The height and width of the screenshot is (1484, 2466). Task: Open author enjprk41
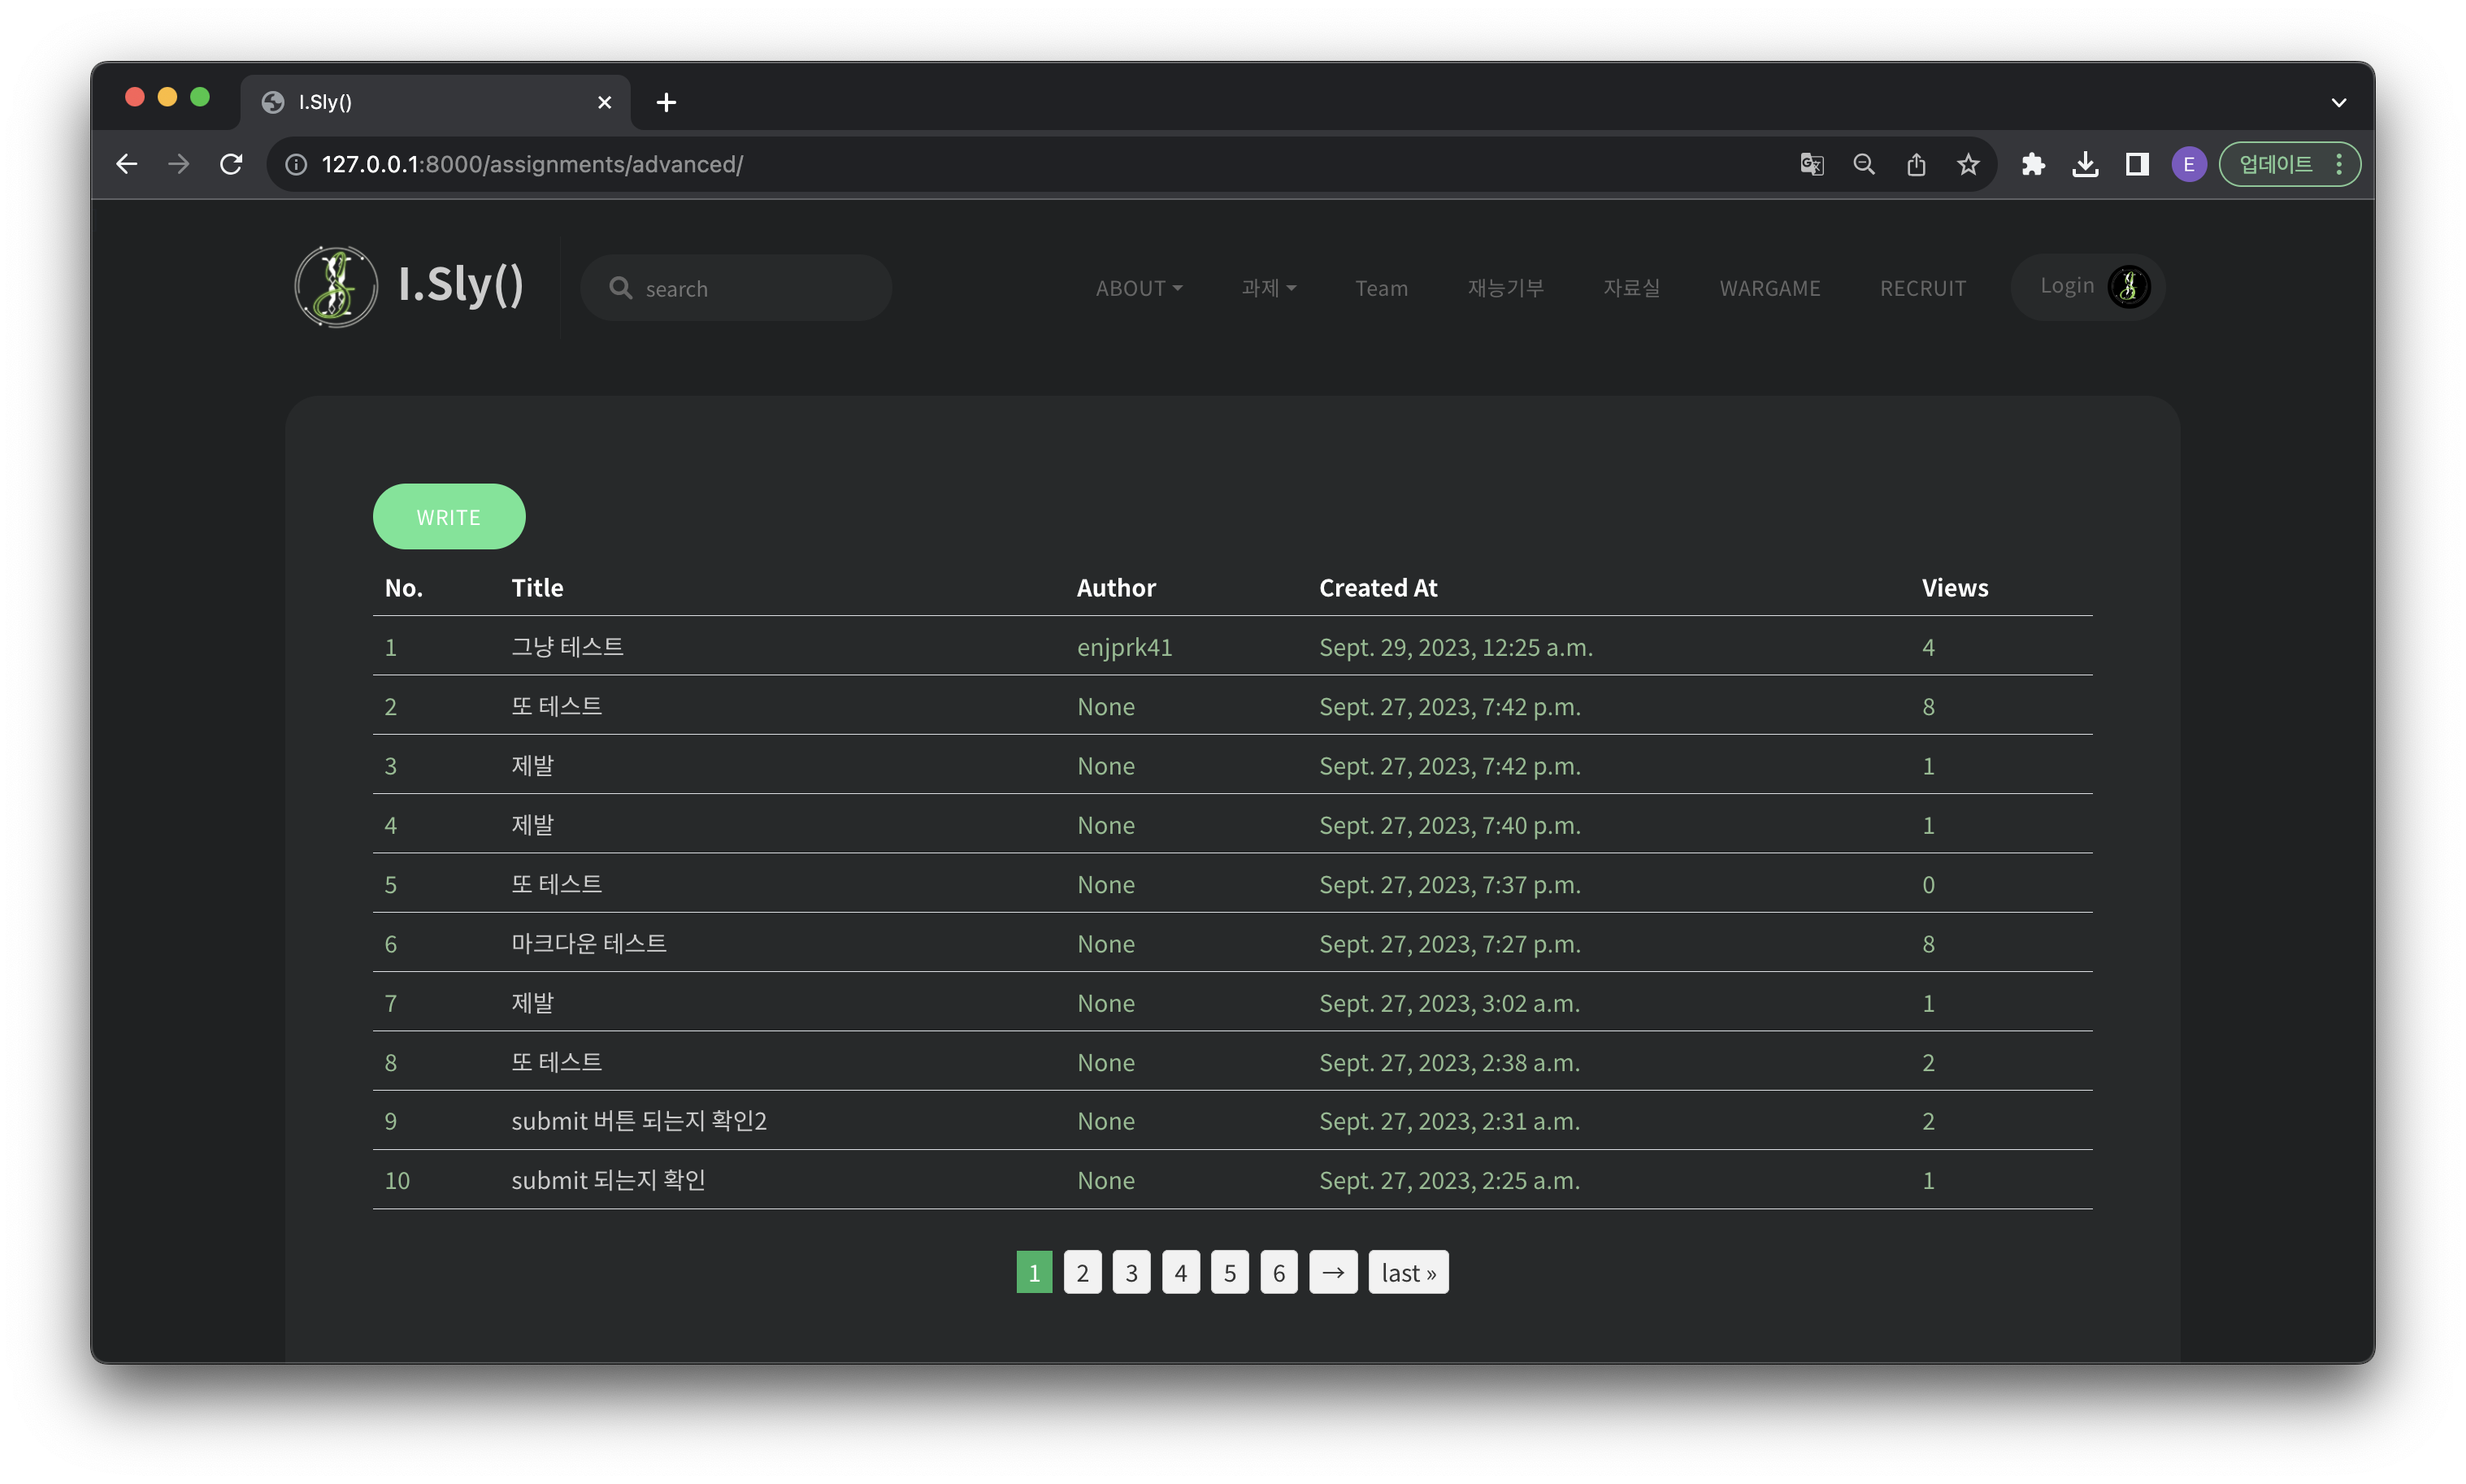[x=1124, y=647]
